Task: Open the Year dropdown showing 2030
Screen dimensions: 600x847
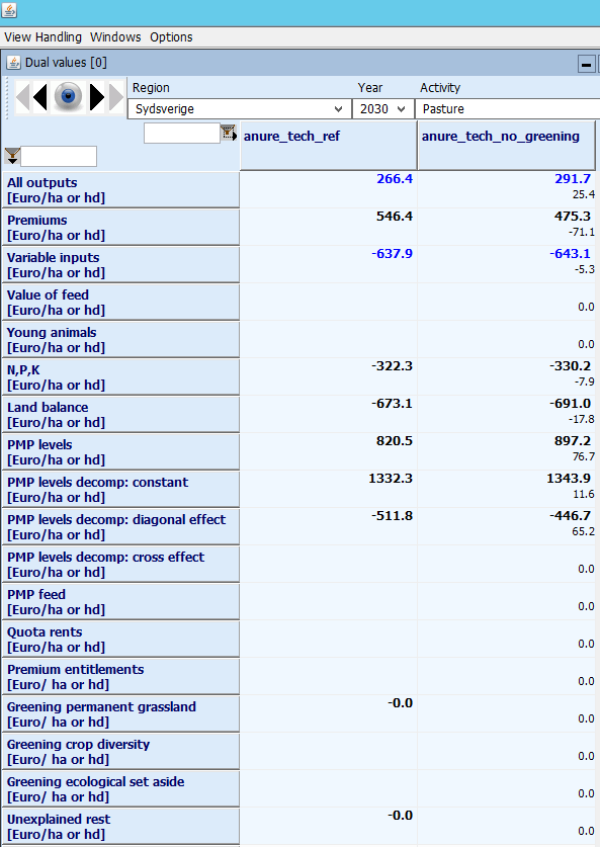Action: [383, 108]
